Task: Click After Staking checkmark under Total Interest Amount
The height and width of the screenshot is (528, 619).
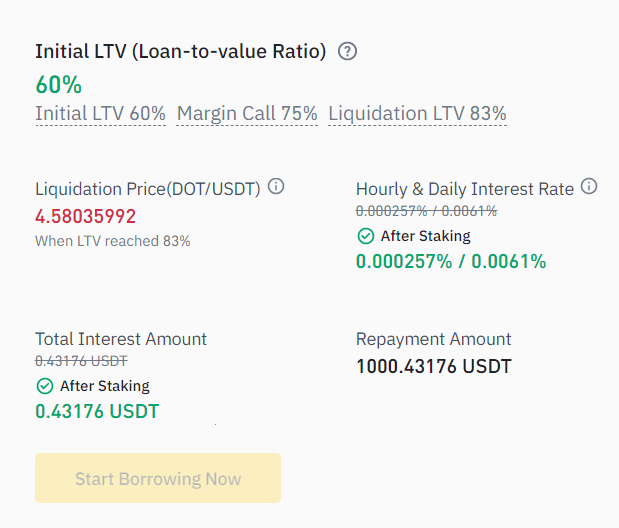Action: [44, 386]
